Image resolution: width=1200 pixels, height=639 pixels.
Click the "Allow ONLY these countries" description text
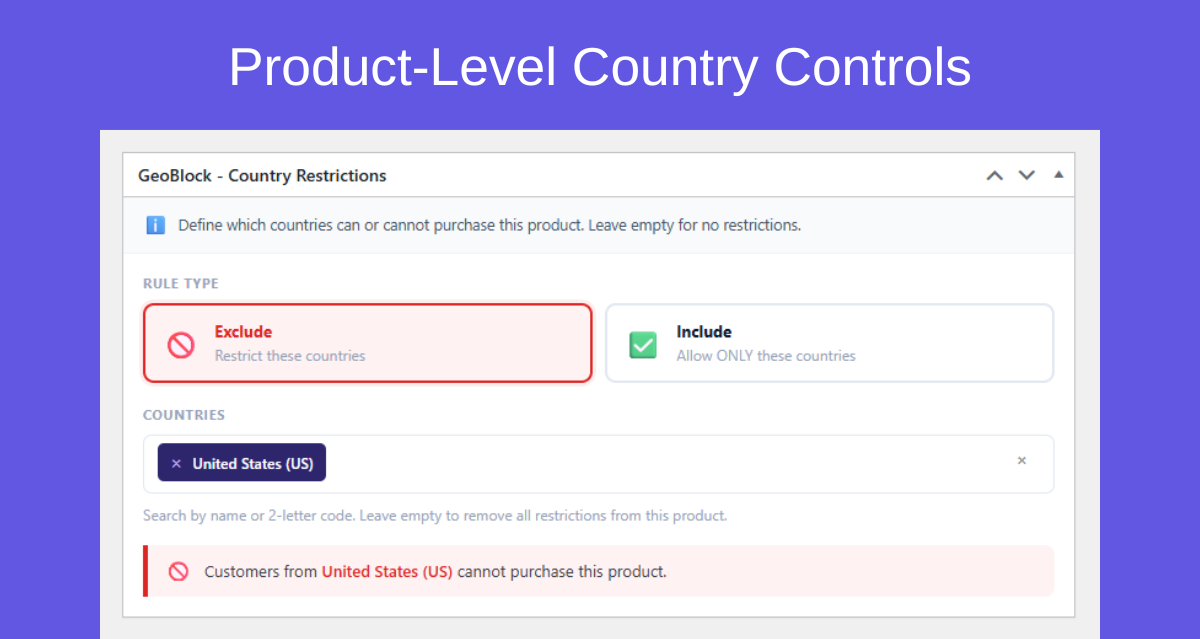coord(767,356)
